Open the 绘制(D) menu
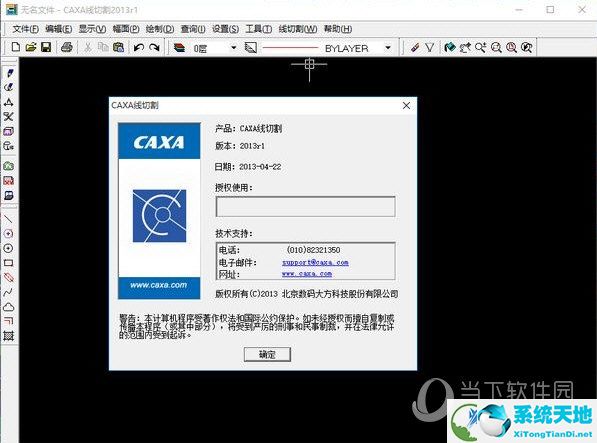Screen dimensions: 597x443 click(160, 29)
